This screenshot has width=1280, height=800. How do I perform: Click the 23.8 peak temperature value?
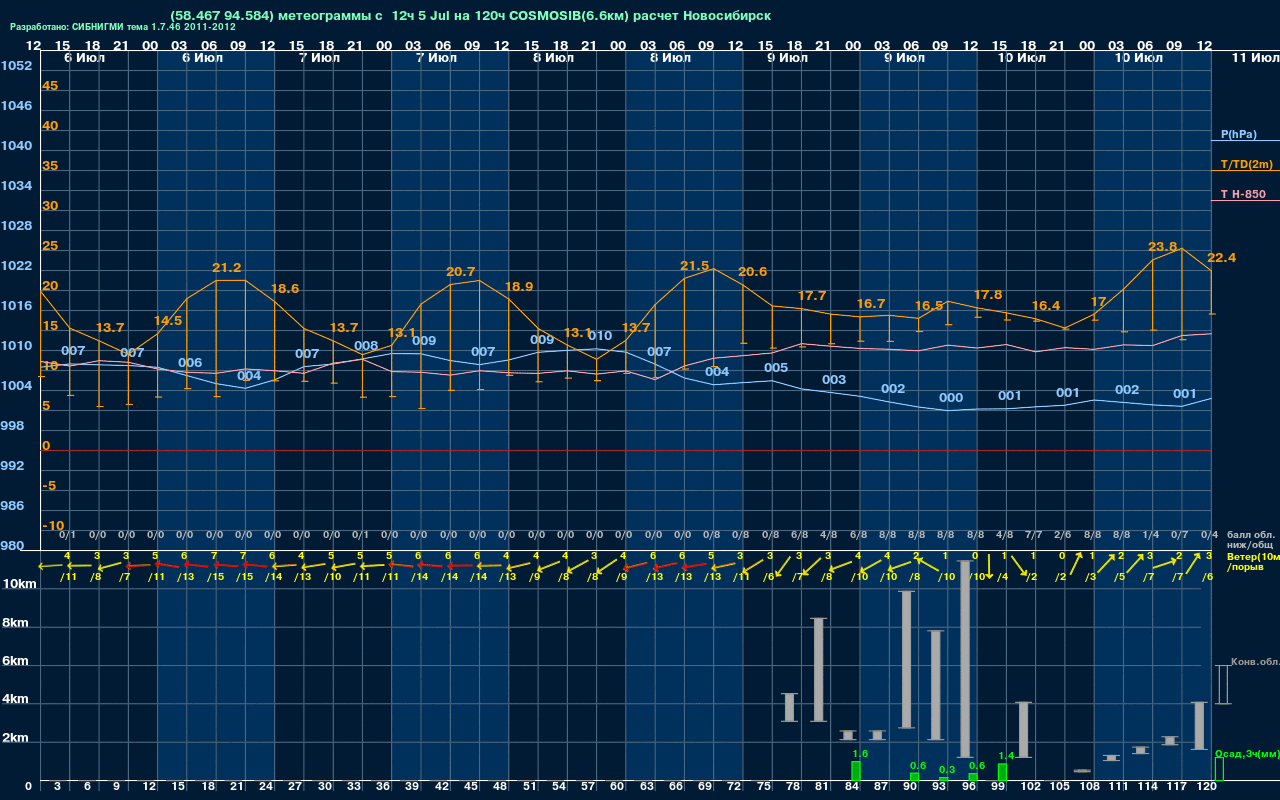tap(1162, 246)
